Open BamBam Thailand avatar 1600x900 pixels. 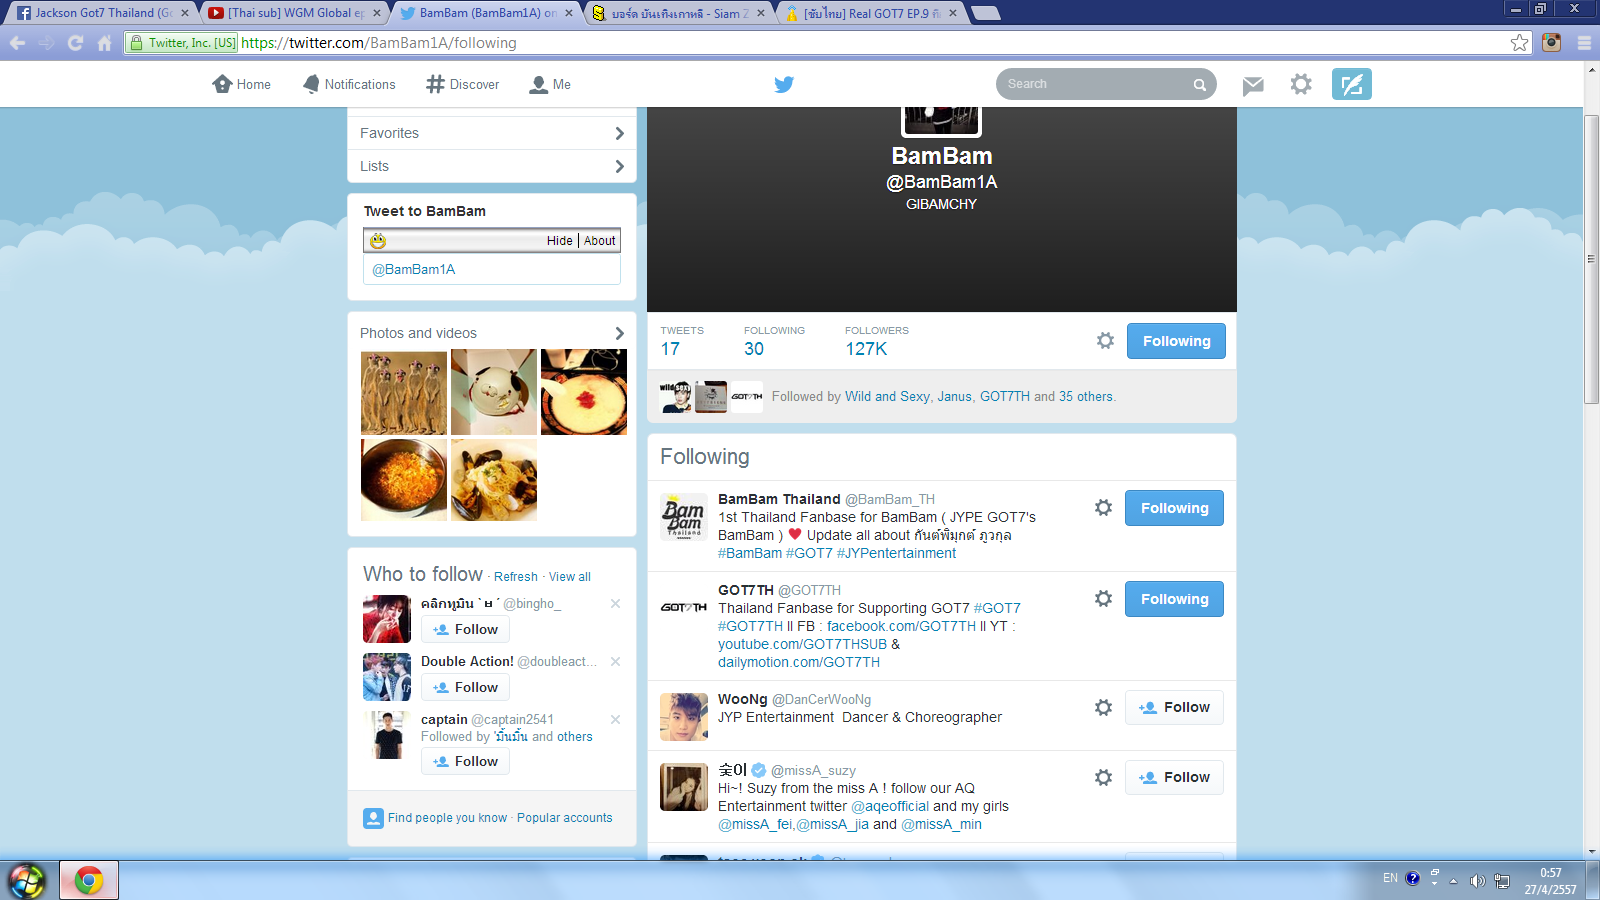684,516
